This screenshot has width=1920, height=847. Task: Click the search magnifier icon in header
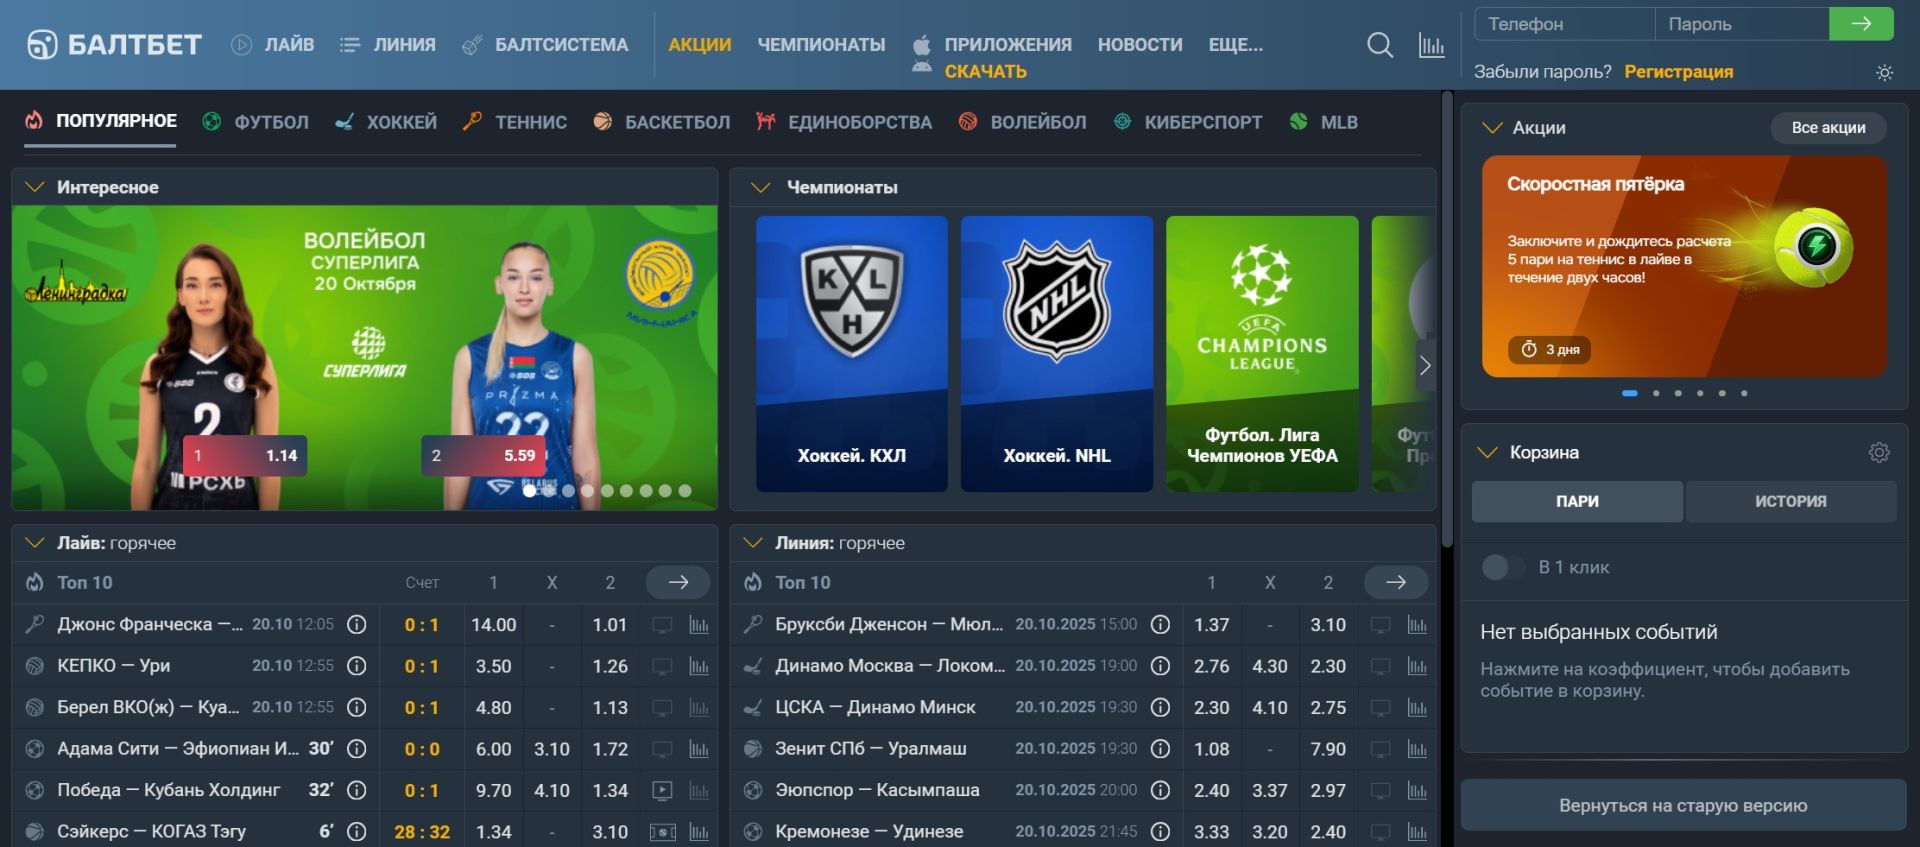[x=1379, y=45]
